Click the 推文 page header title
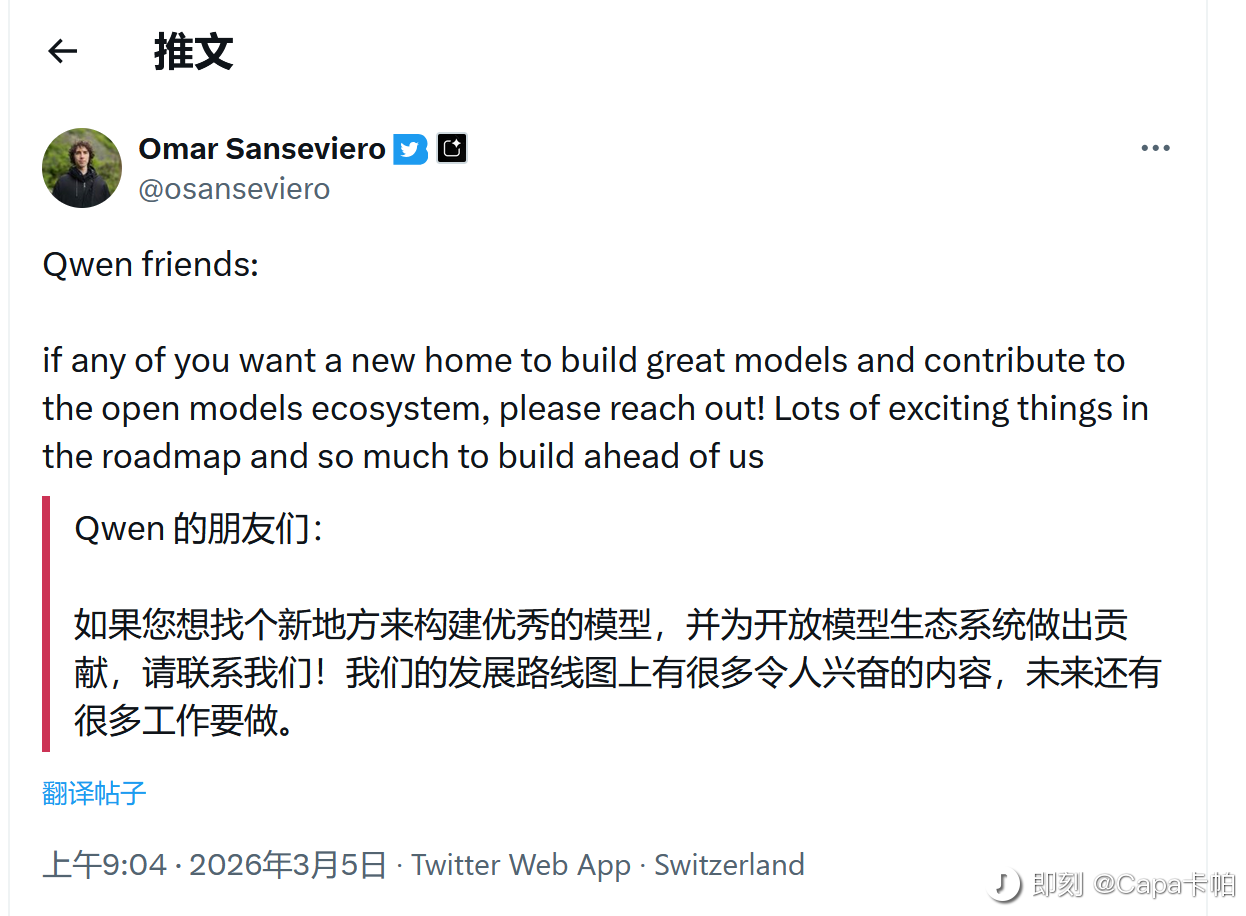Viewport: 1246px width, 916px height. click(x=193, y=52)
